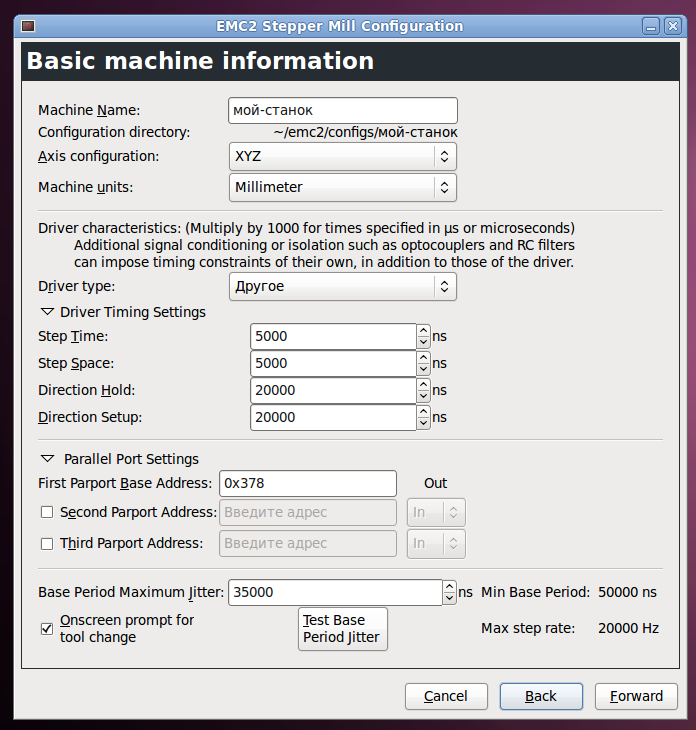696x730 pixels.
Task: Click the Max step rate 20000 Hz value
Action: (x=628, y=629)
